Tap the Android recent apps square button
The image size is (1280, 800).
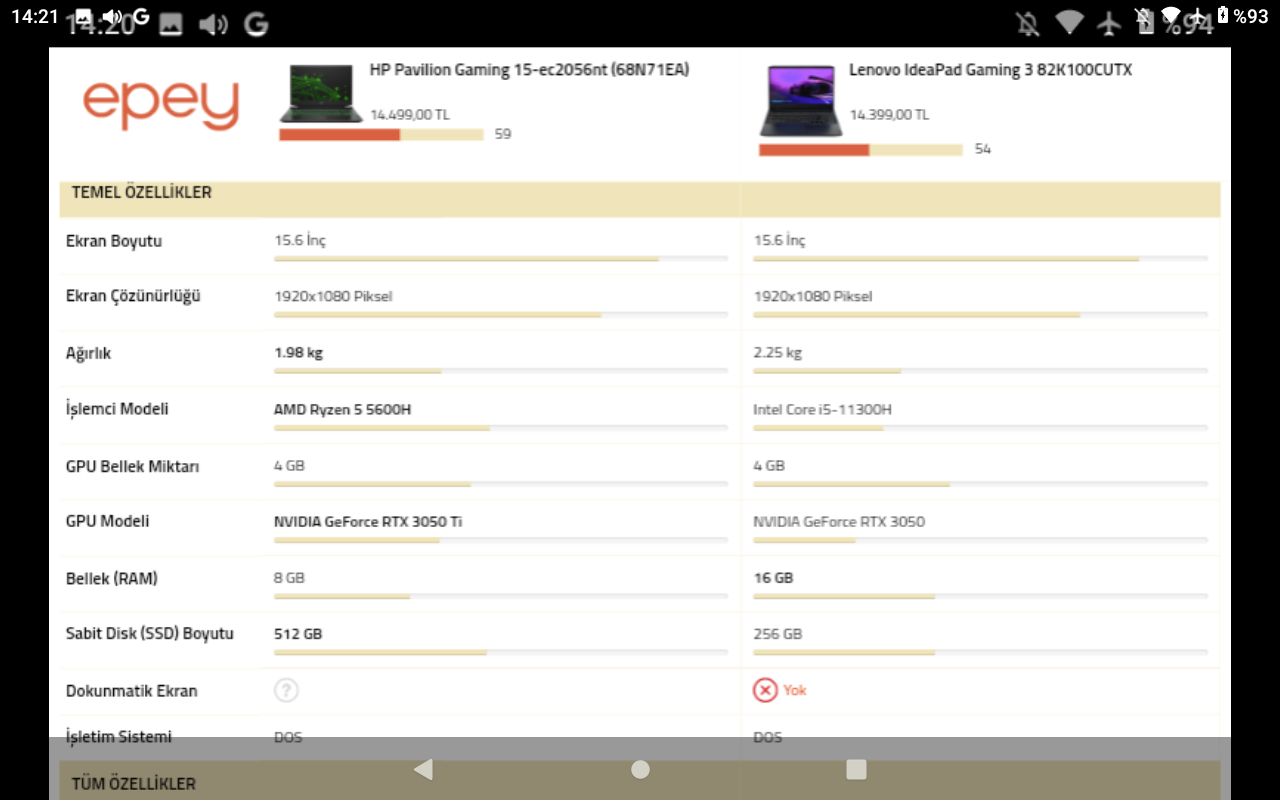point(856,769)
